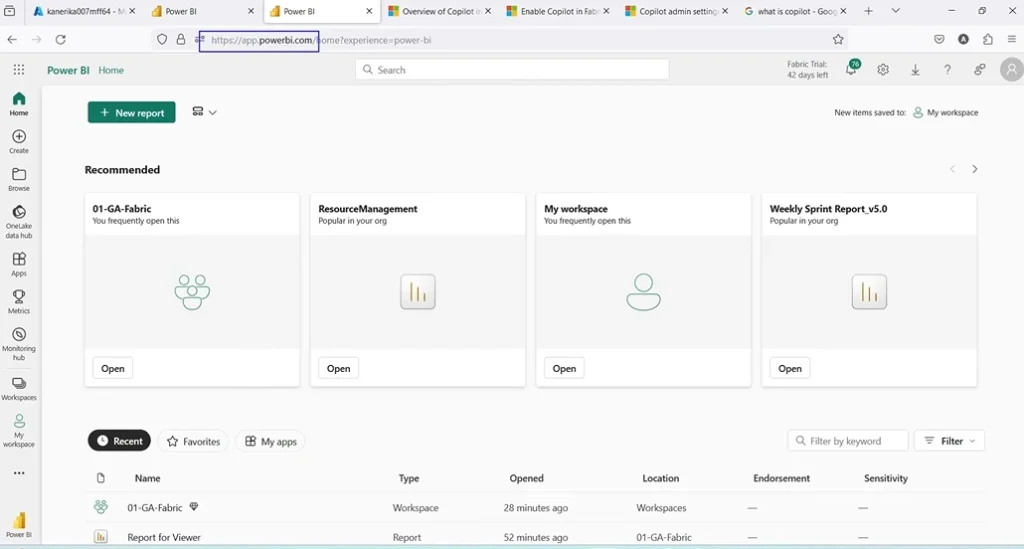
Task: Sort by the Type column header
Action: click(409, 478)
